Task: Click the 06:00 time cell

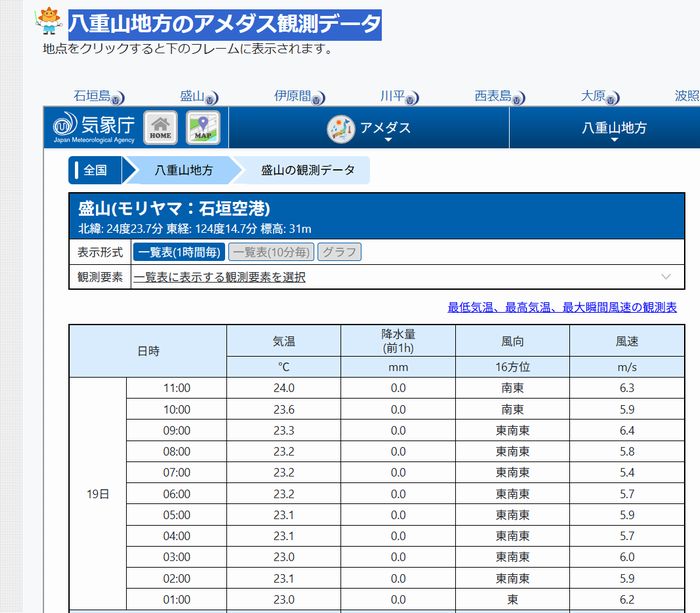Action: 176,494
